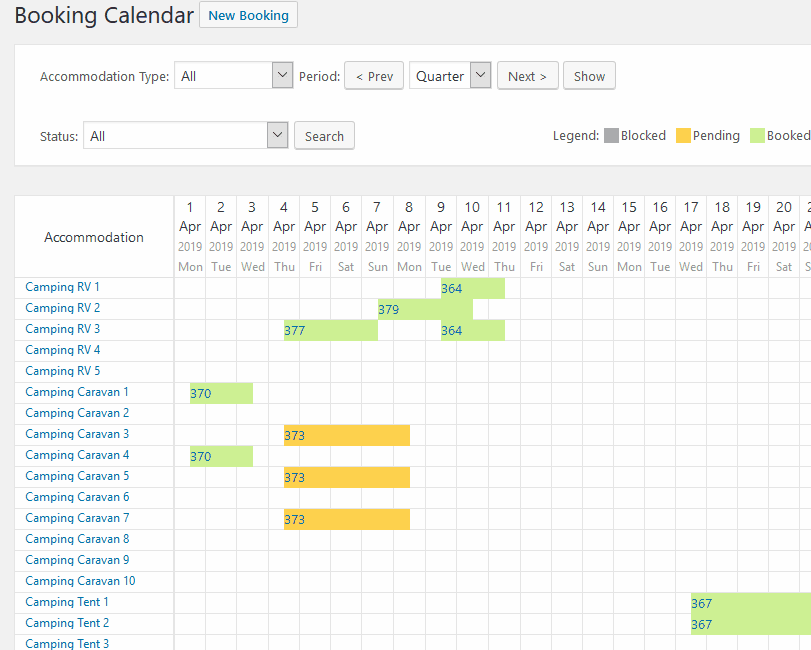Run the Search with current filters

point(324,135)
